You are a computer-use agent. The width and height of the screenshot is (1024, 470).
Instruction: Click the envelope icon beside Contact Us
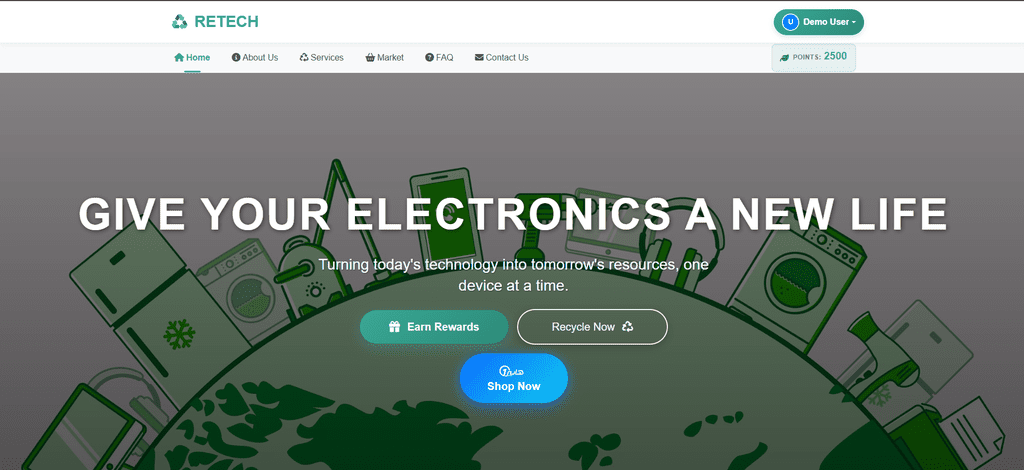pos(479,57)
